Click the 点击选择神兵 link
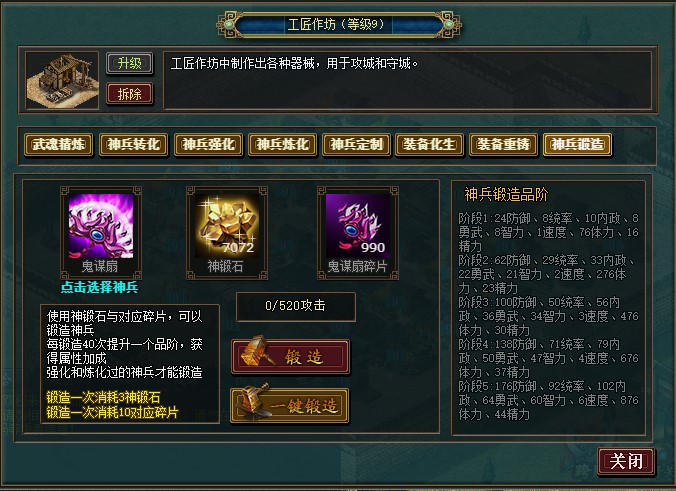The height and width of the screenshot is (491, 676). coord(100,287)
